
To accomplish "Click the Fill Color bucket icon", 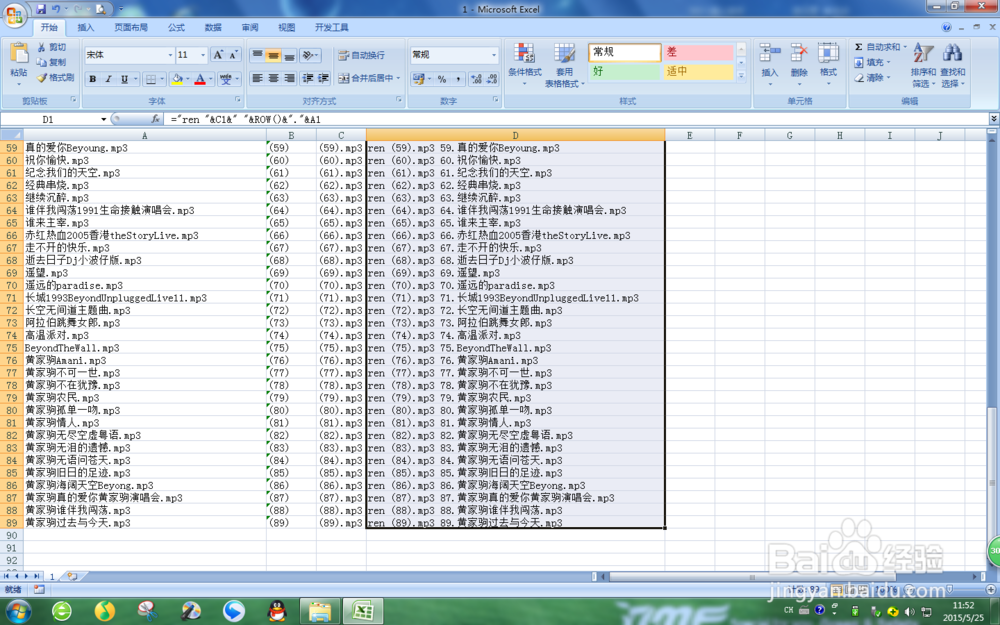I will click(177, 77).
